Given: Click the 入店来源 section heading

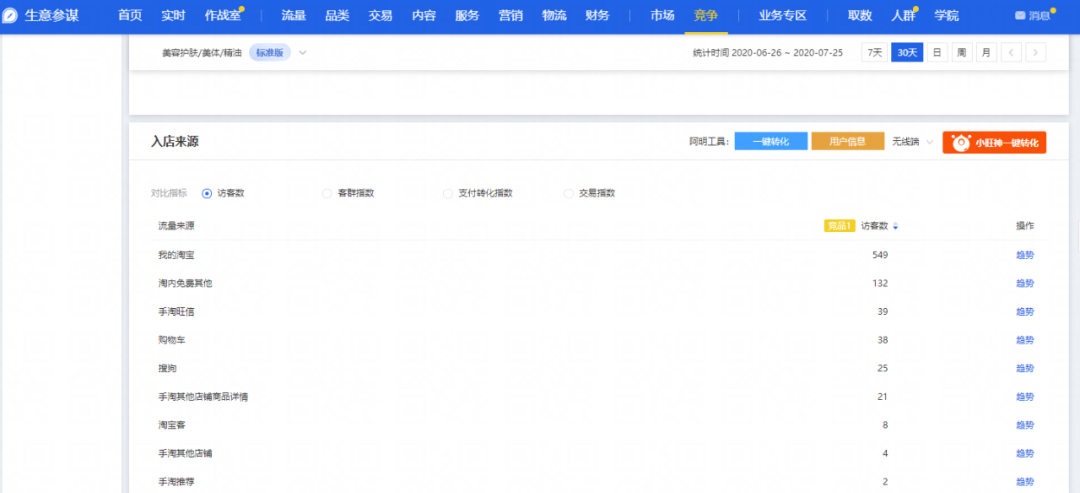Looking at the screenshot, I should coord(175,142).
